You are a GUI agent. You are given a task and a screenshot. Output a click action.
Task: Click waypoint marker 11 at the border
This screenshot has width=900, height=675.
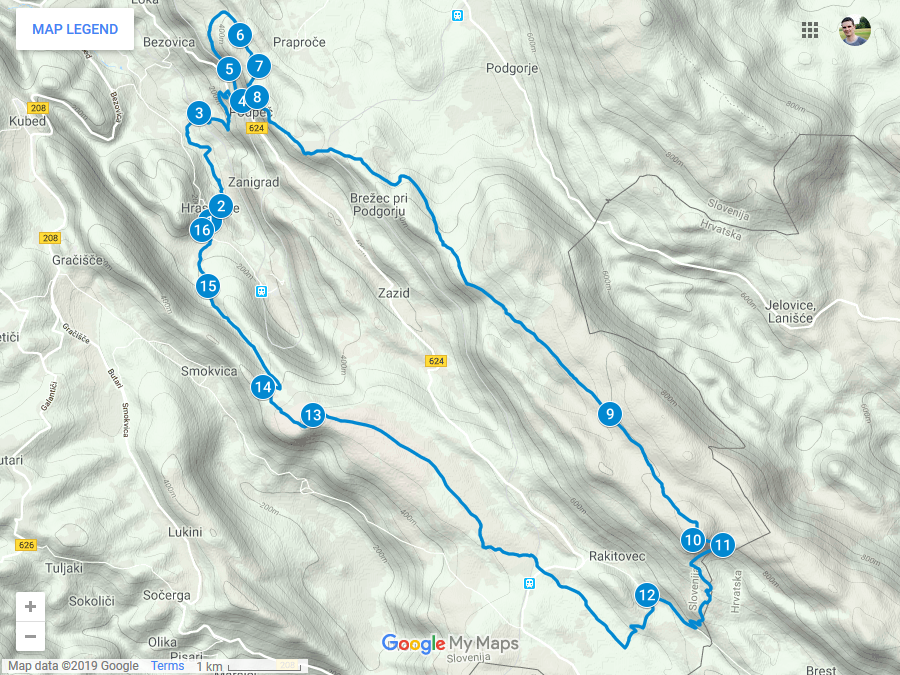coord(723,545)
